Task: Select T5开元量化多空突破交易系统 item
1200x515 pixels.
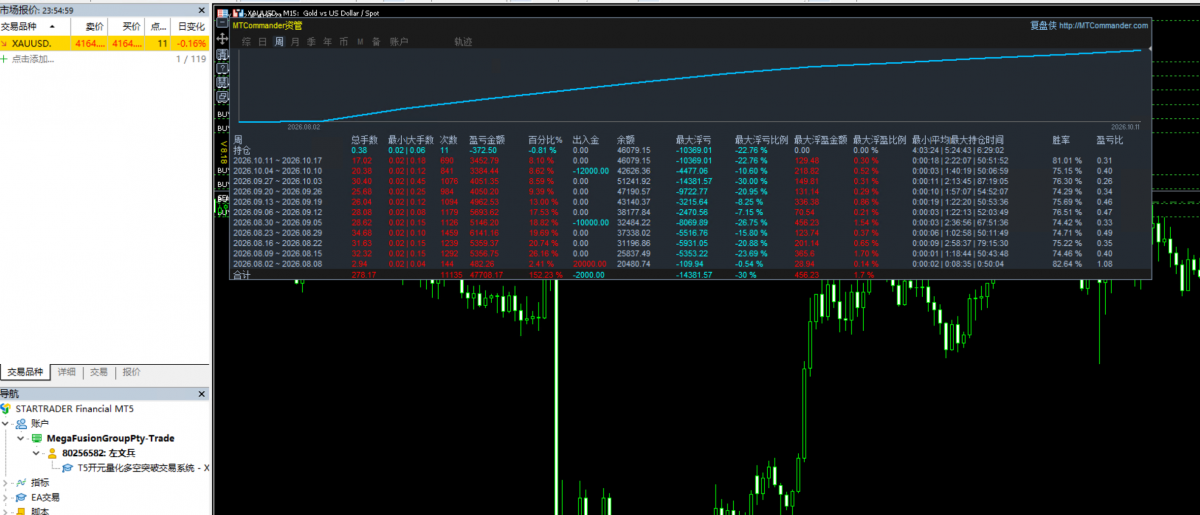Action: click(142, 467)
